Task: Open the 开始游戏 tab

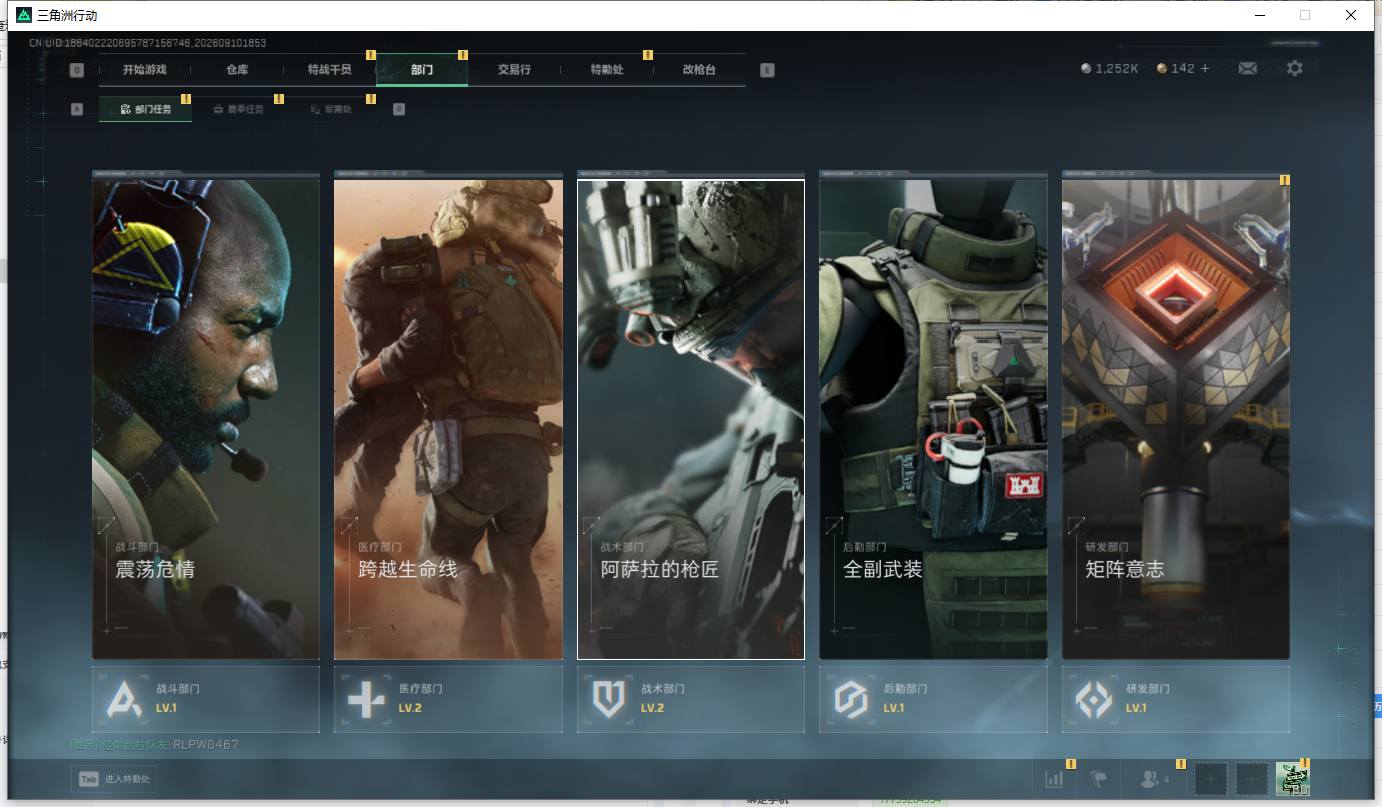Action: point(145,70)
